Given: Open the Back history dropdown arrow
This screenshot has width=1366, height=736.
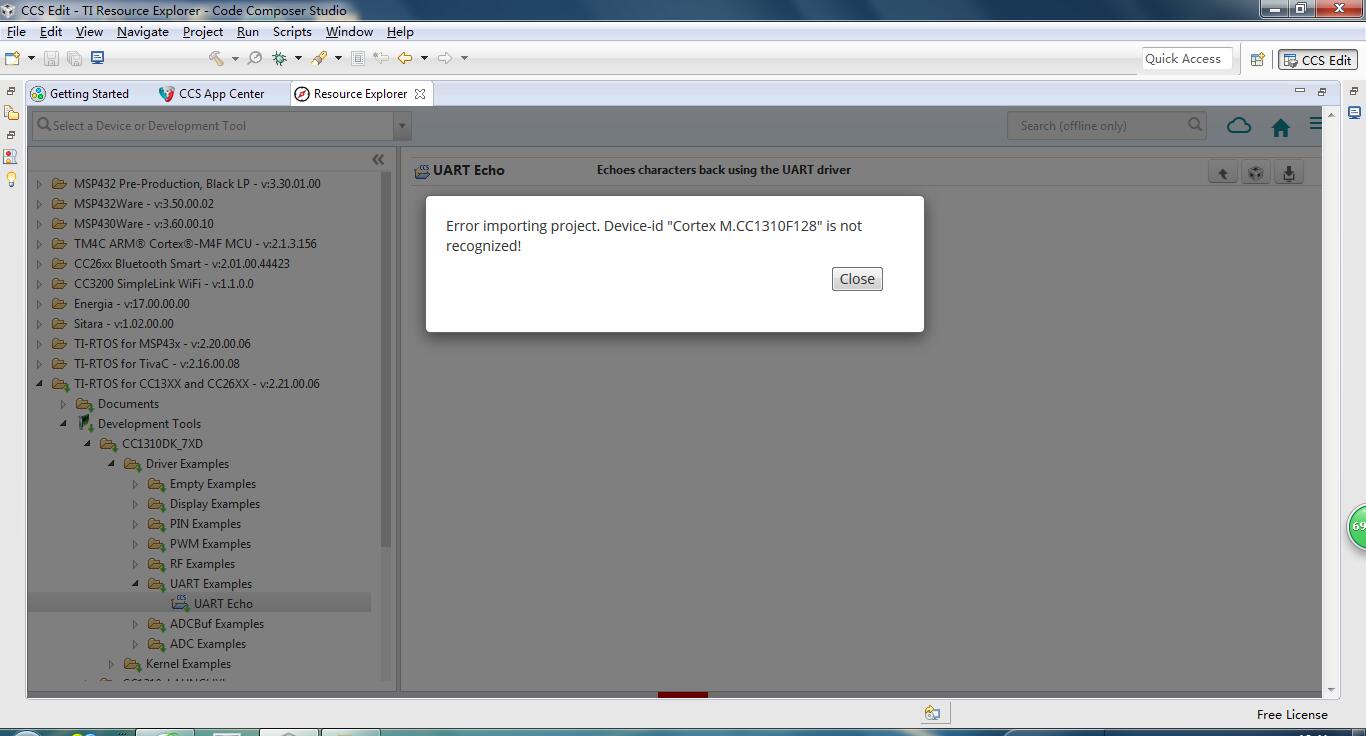Looking at the screenshot, I should pyautogui.click(x=424, y=58).
